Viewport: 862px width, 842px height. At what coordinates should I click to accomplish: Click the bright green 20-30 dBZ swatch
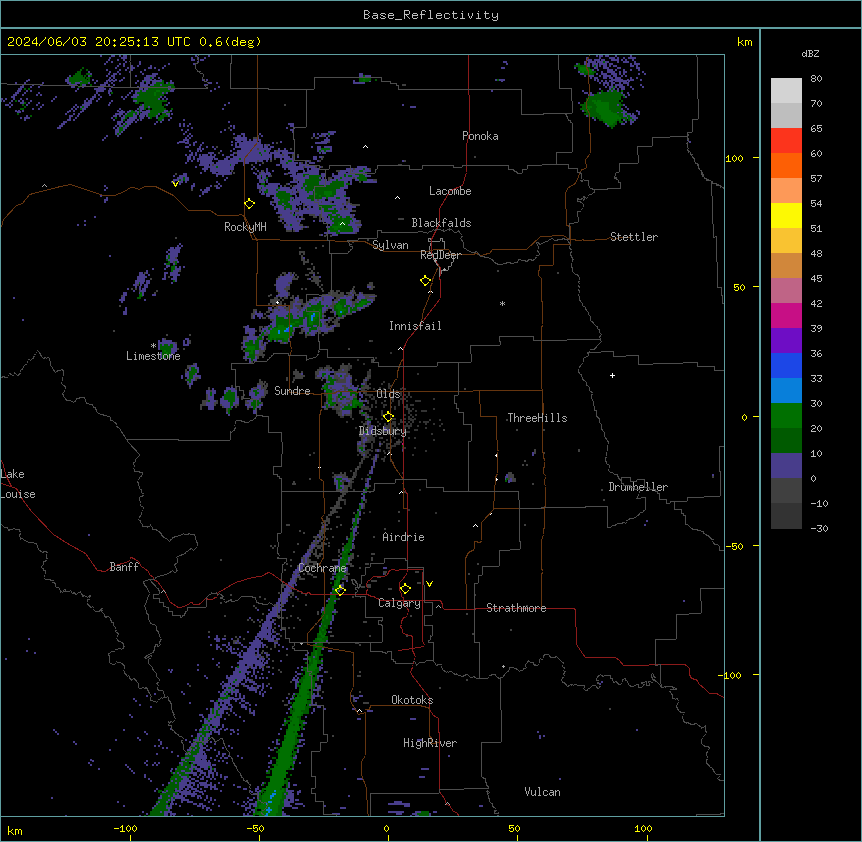(x=786, y=416)
